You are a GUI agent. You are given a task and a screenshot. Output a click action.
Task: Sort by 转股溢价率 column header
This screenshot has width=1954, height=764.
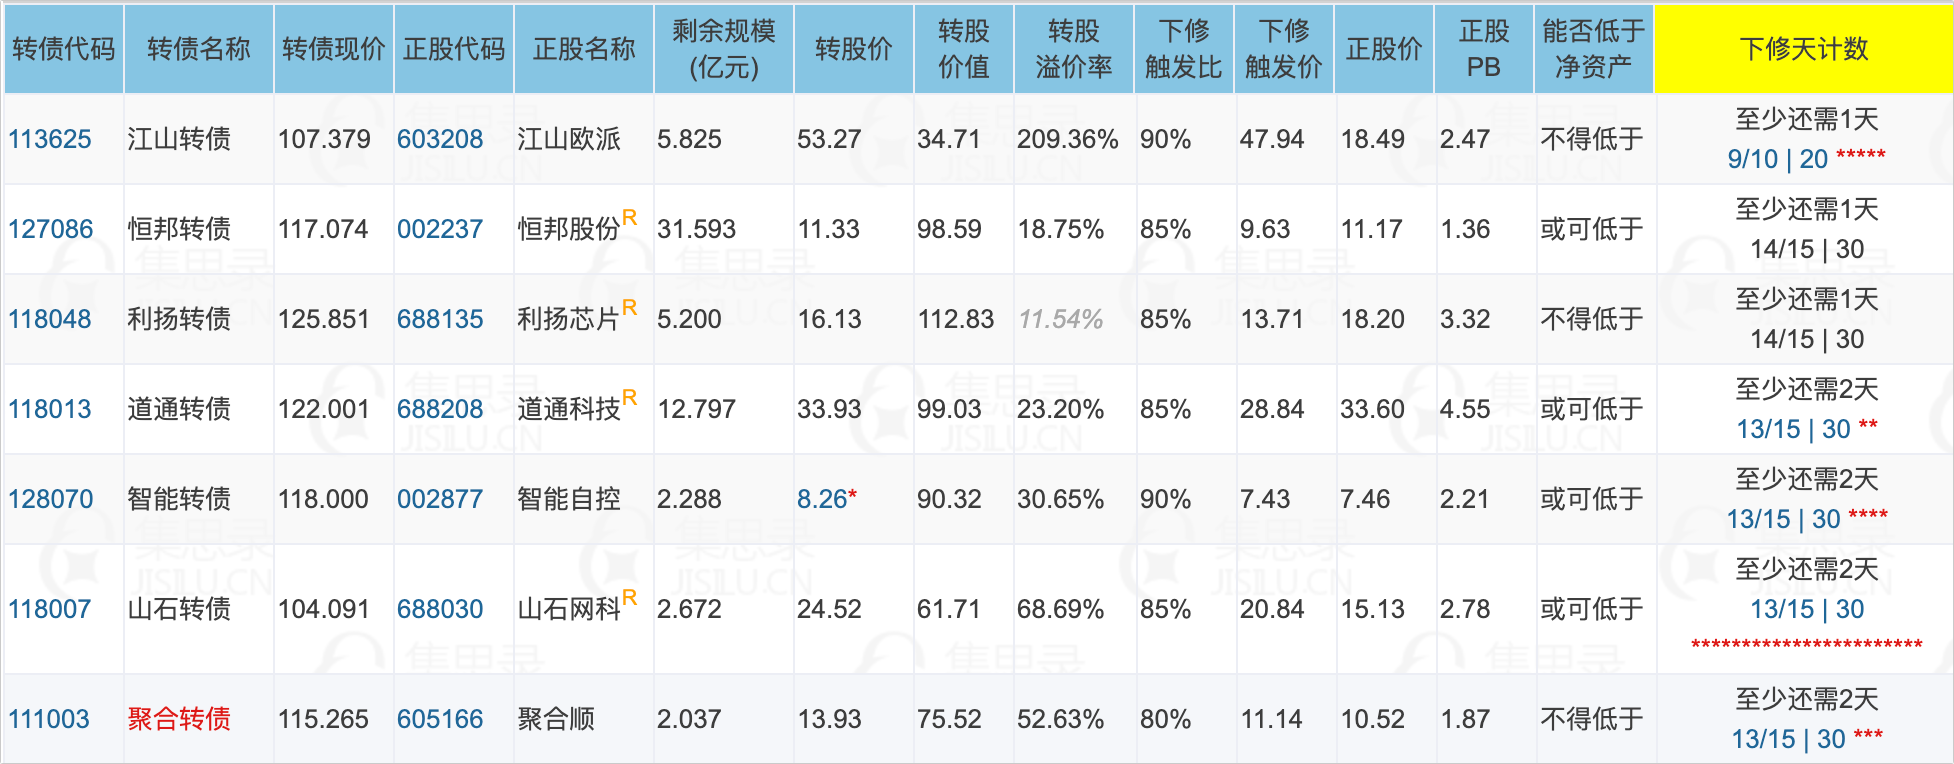(1073, 49)
